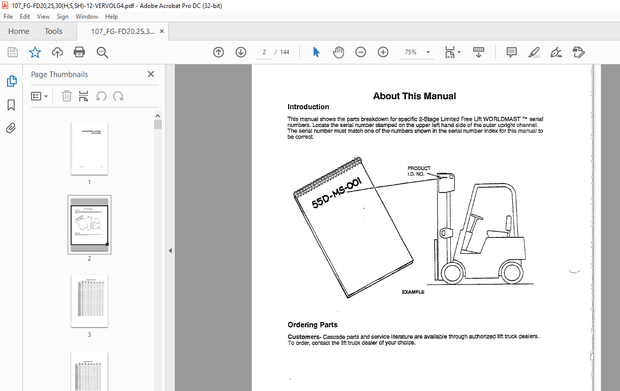Screen dimensions: 620x391
Task: Open the Help menu
Action: coord(112,17)
